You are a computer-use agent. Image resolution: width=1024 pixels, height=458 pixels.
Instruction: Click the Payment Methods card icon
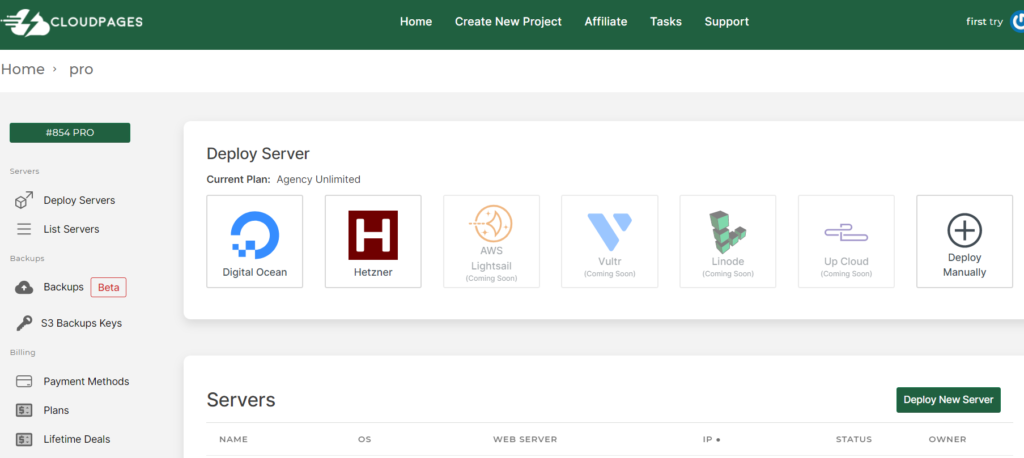pos(24,382)
